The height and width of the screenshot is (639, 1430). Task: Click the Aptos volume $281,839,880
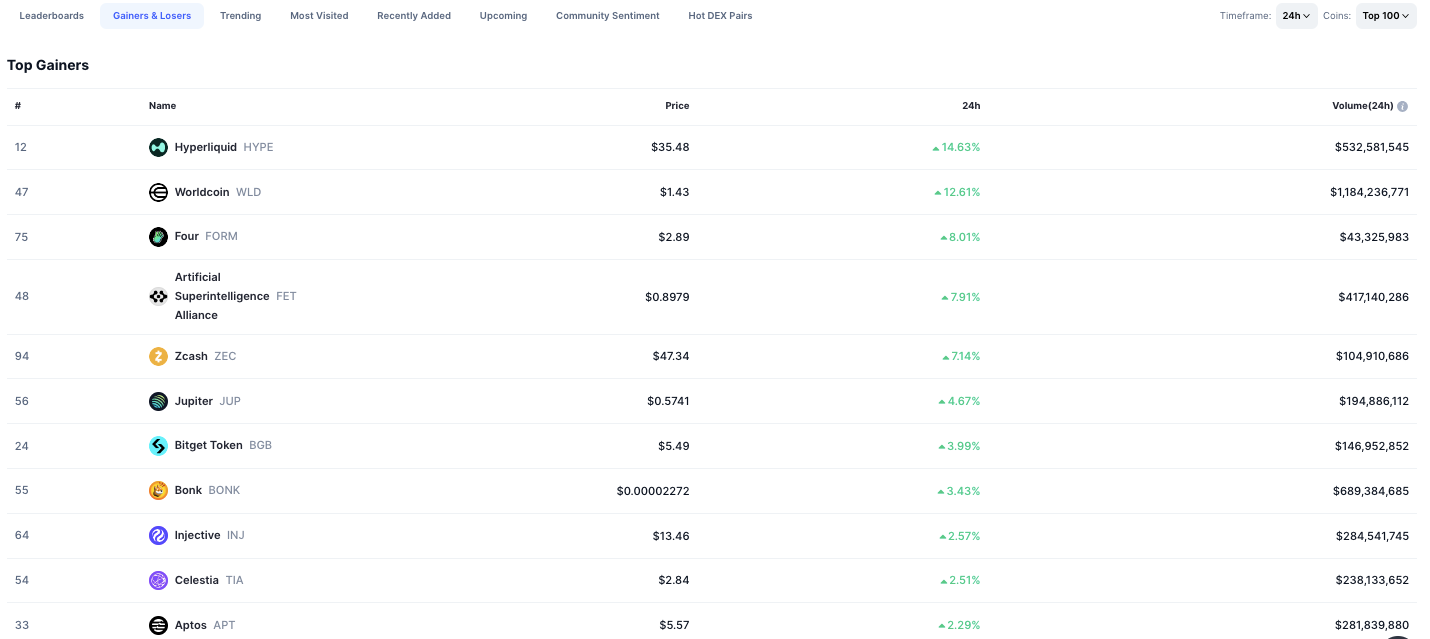tap(1372, 625)
